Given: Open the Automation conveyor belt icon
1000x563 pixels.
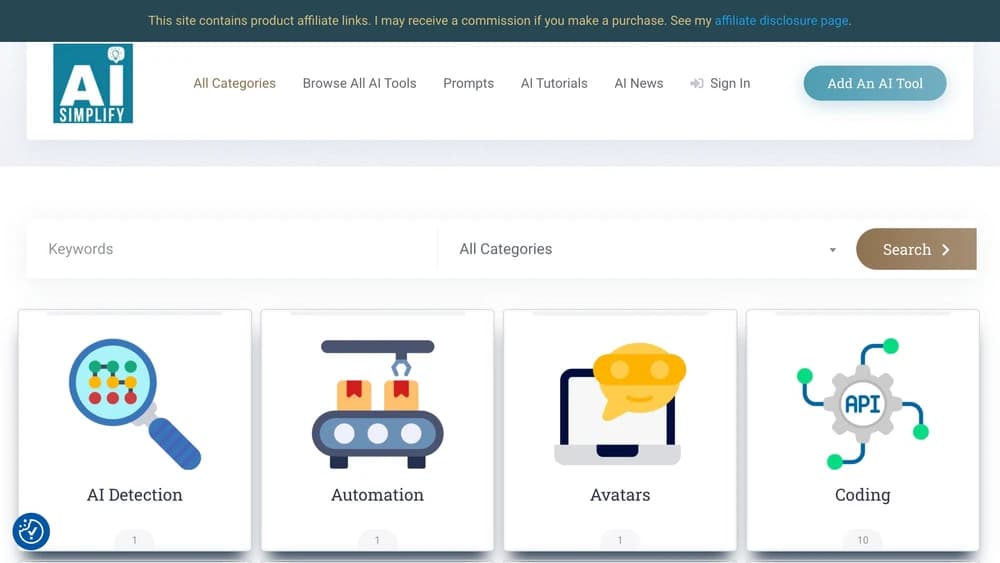Looking at the screenshot, I should point(378,404).
